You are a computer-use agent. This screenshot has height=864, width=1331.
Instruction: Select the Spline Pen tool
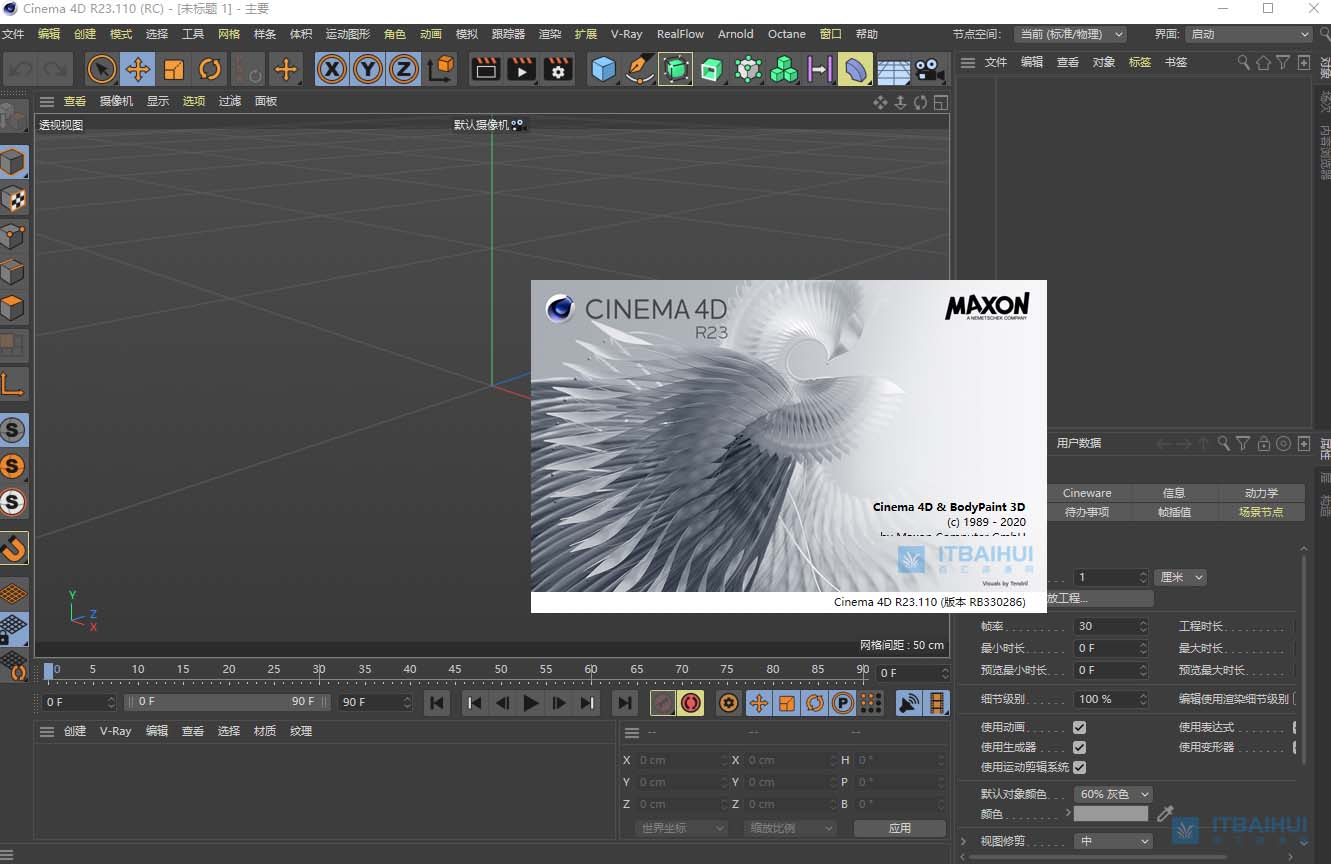tap(640, 70)
